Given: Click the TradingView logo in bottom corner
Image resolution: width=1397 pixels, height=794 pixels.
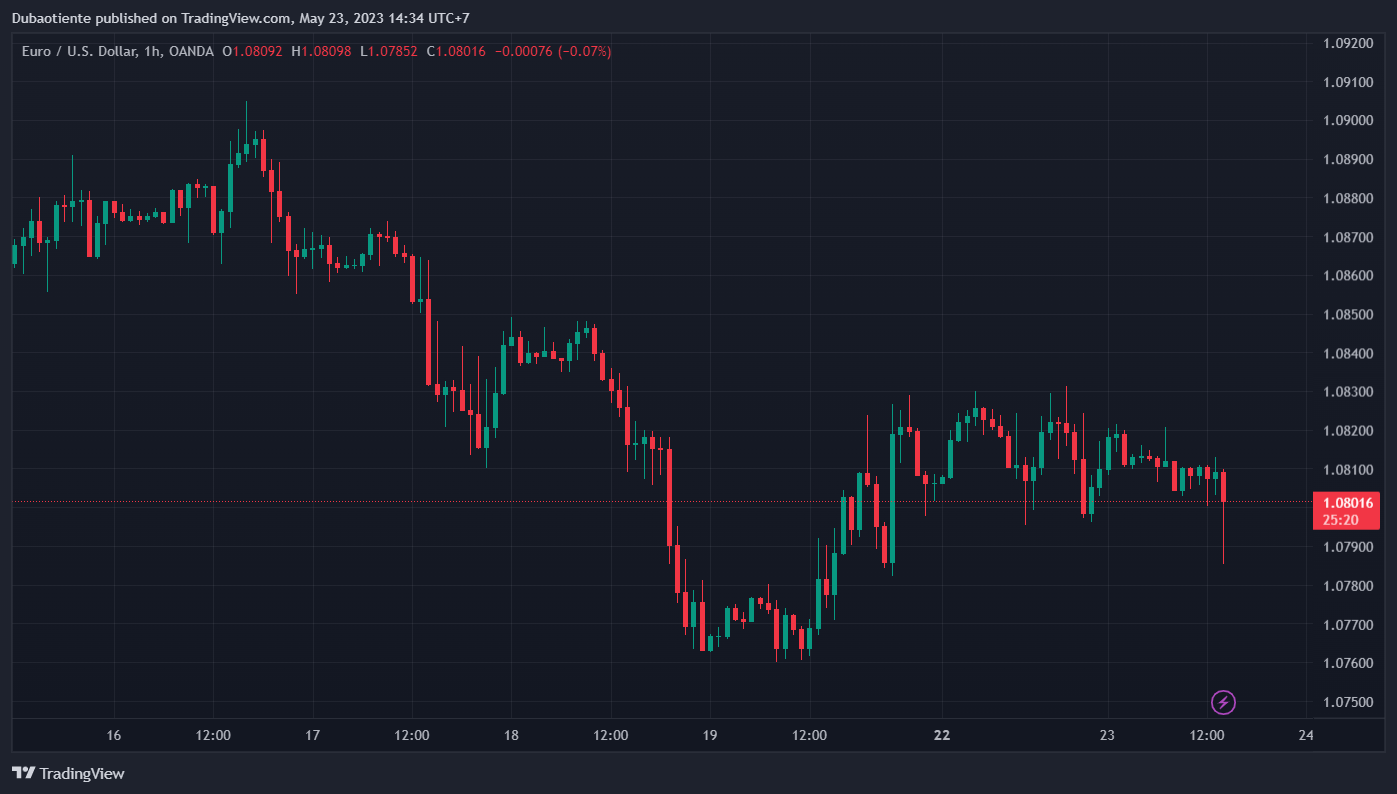Looking at the screenshot, I should pyautogui.click(x=68, y=773).
